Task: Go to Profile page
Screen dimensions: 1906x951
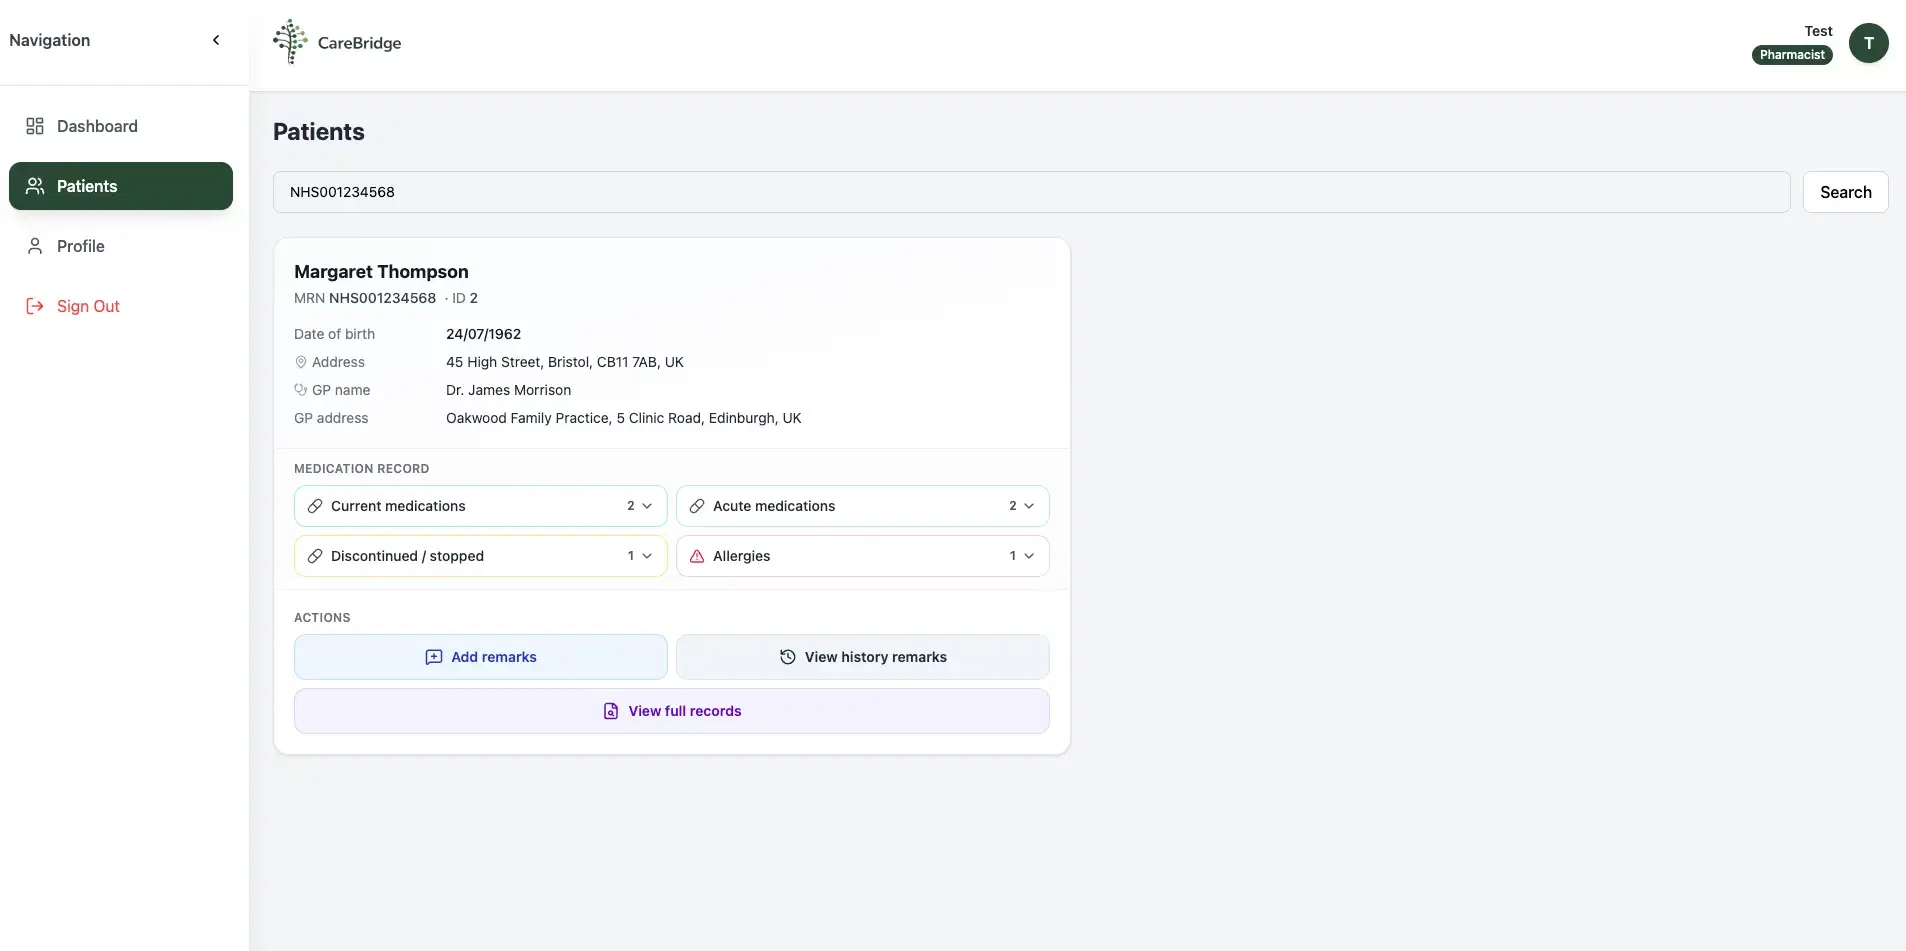Action: (121, 246)
